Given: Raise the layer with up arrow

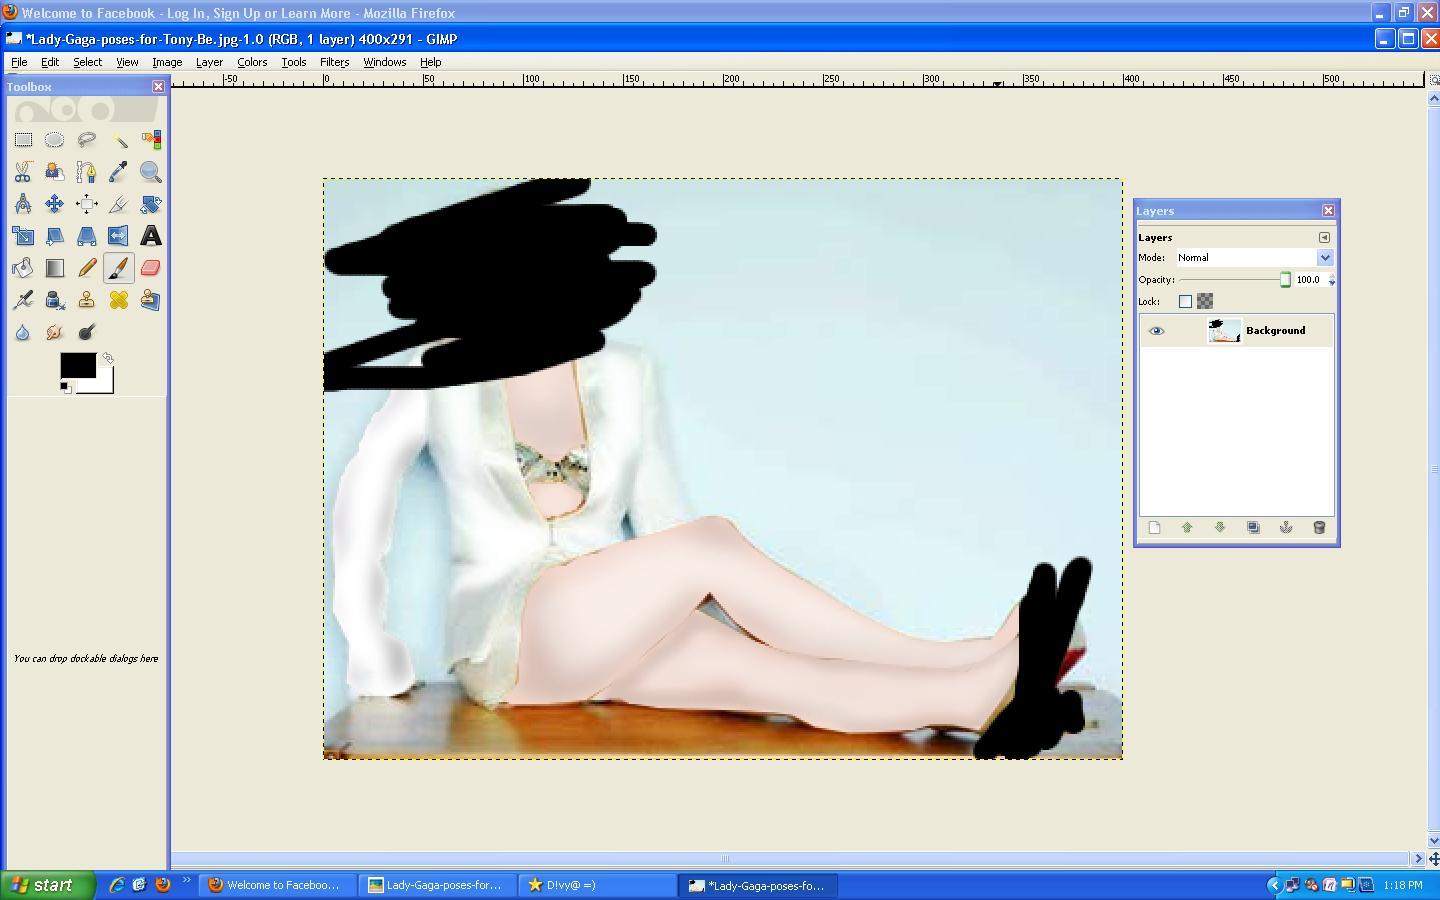Looking at the screenshot, I should pos(1187,528).
